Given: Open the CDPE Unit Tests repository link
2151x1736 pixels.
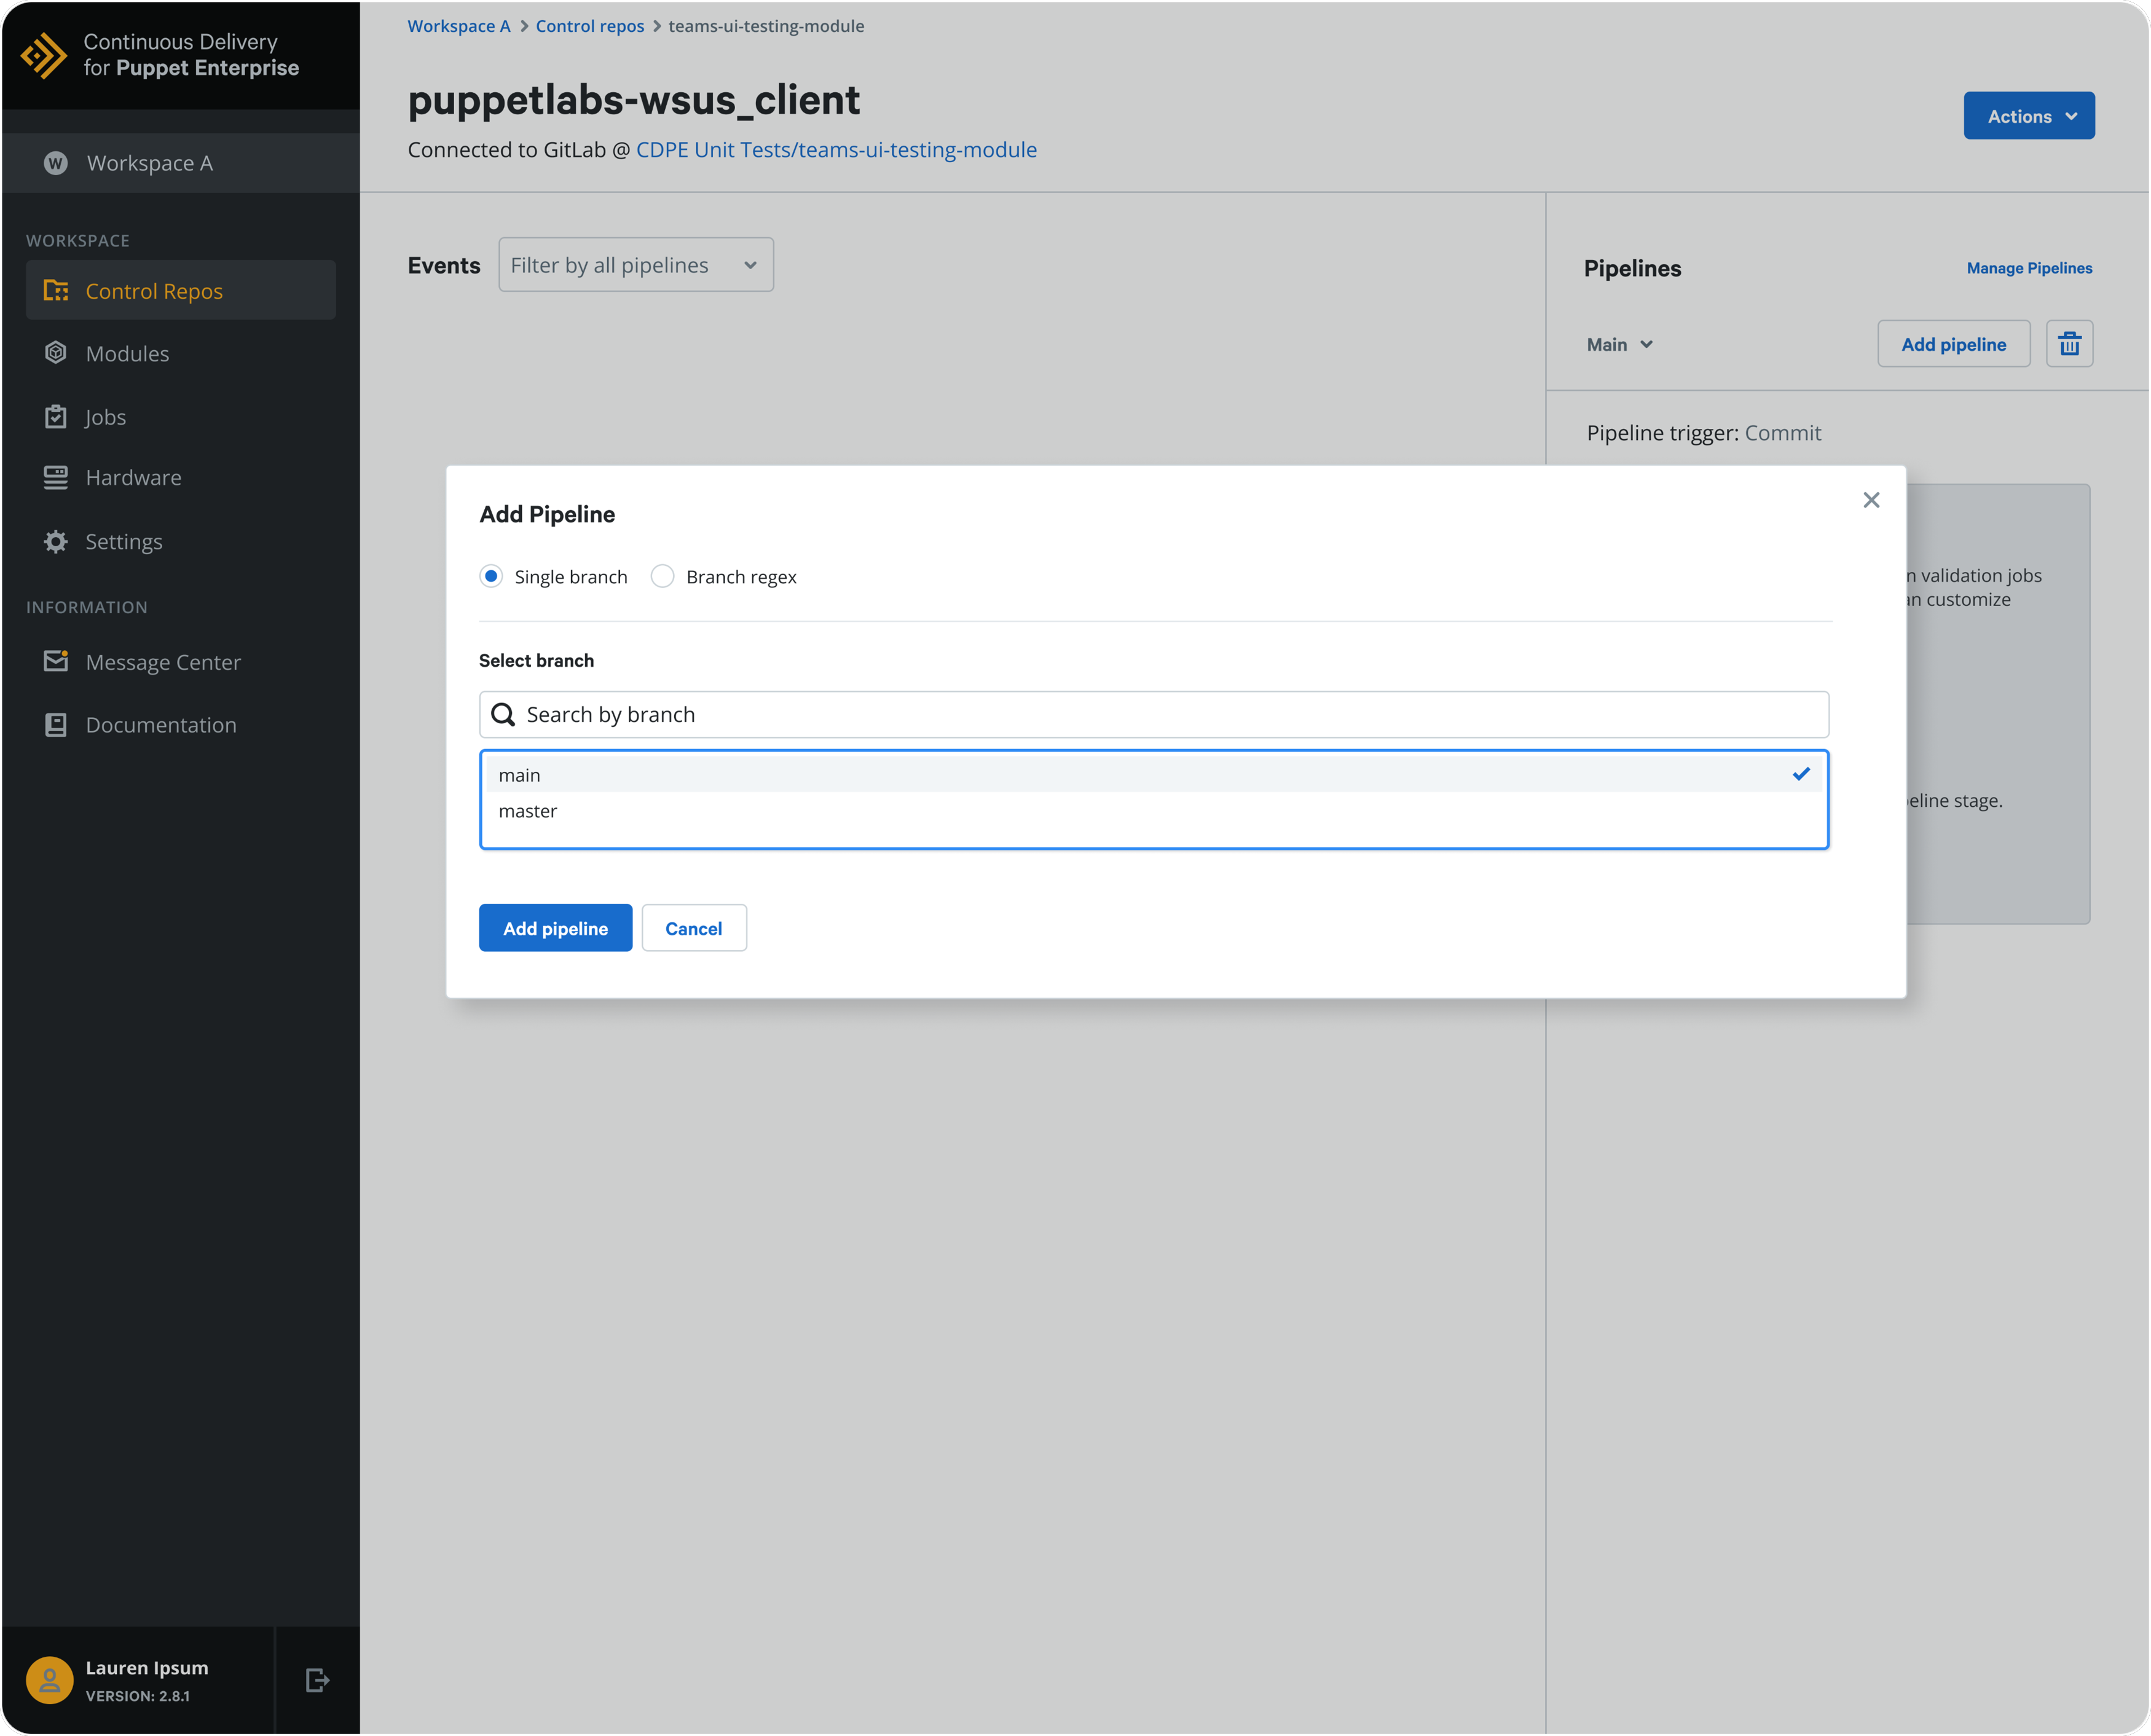Looking at the screenshot, I should tap(836, 149).
